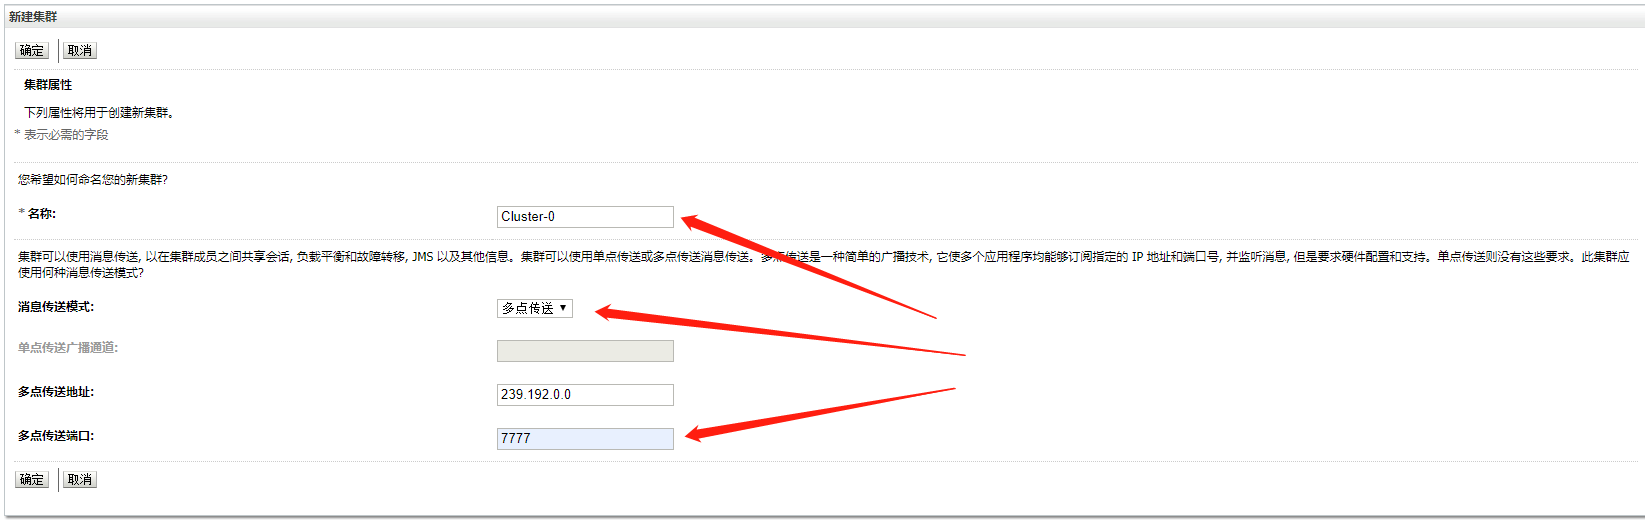Click the bottom 确定 button

click(x=32, y=480)
